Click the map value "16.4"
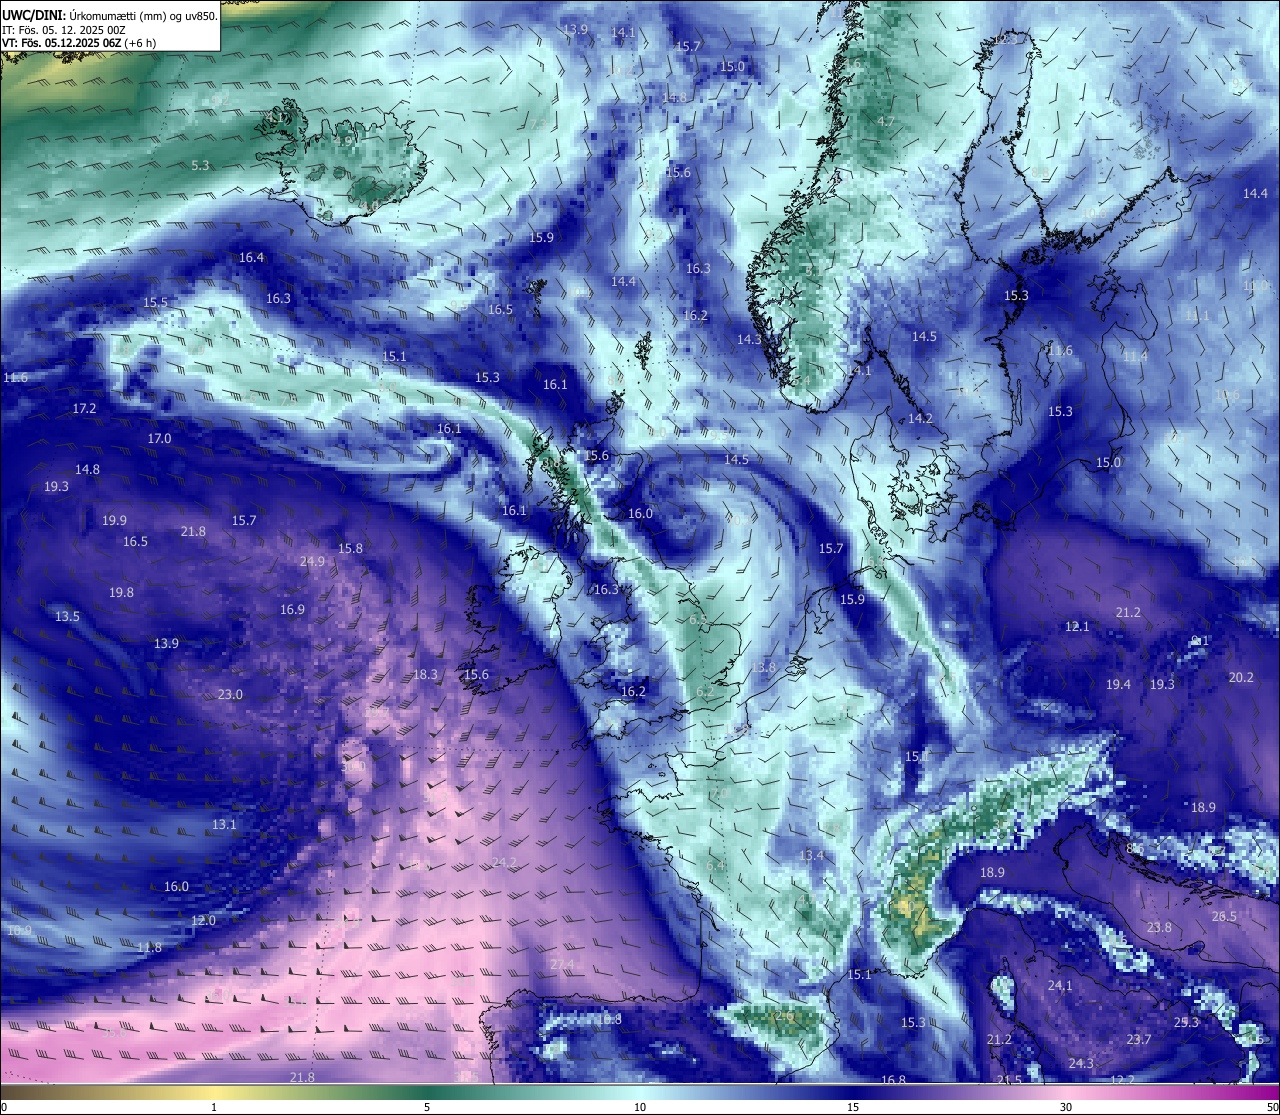 251,257
